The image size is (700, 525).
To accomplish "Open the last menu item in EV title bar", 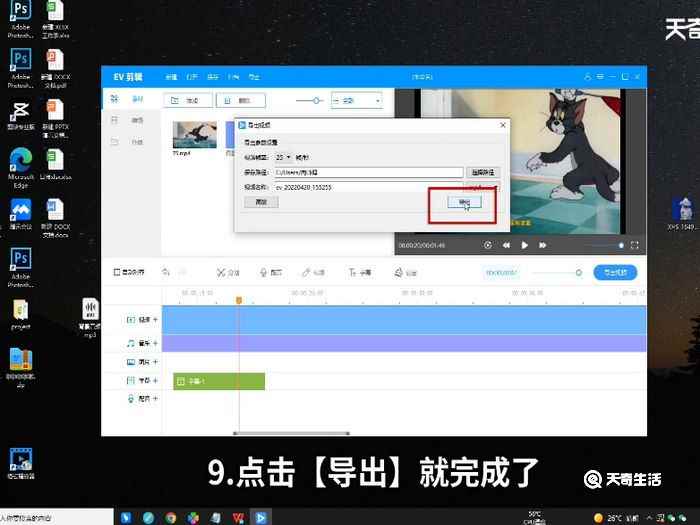I will [x=254, y=77].
